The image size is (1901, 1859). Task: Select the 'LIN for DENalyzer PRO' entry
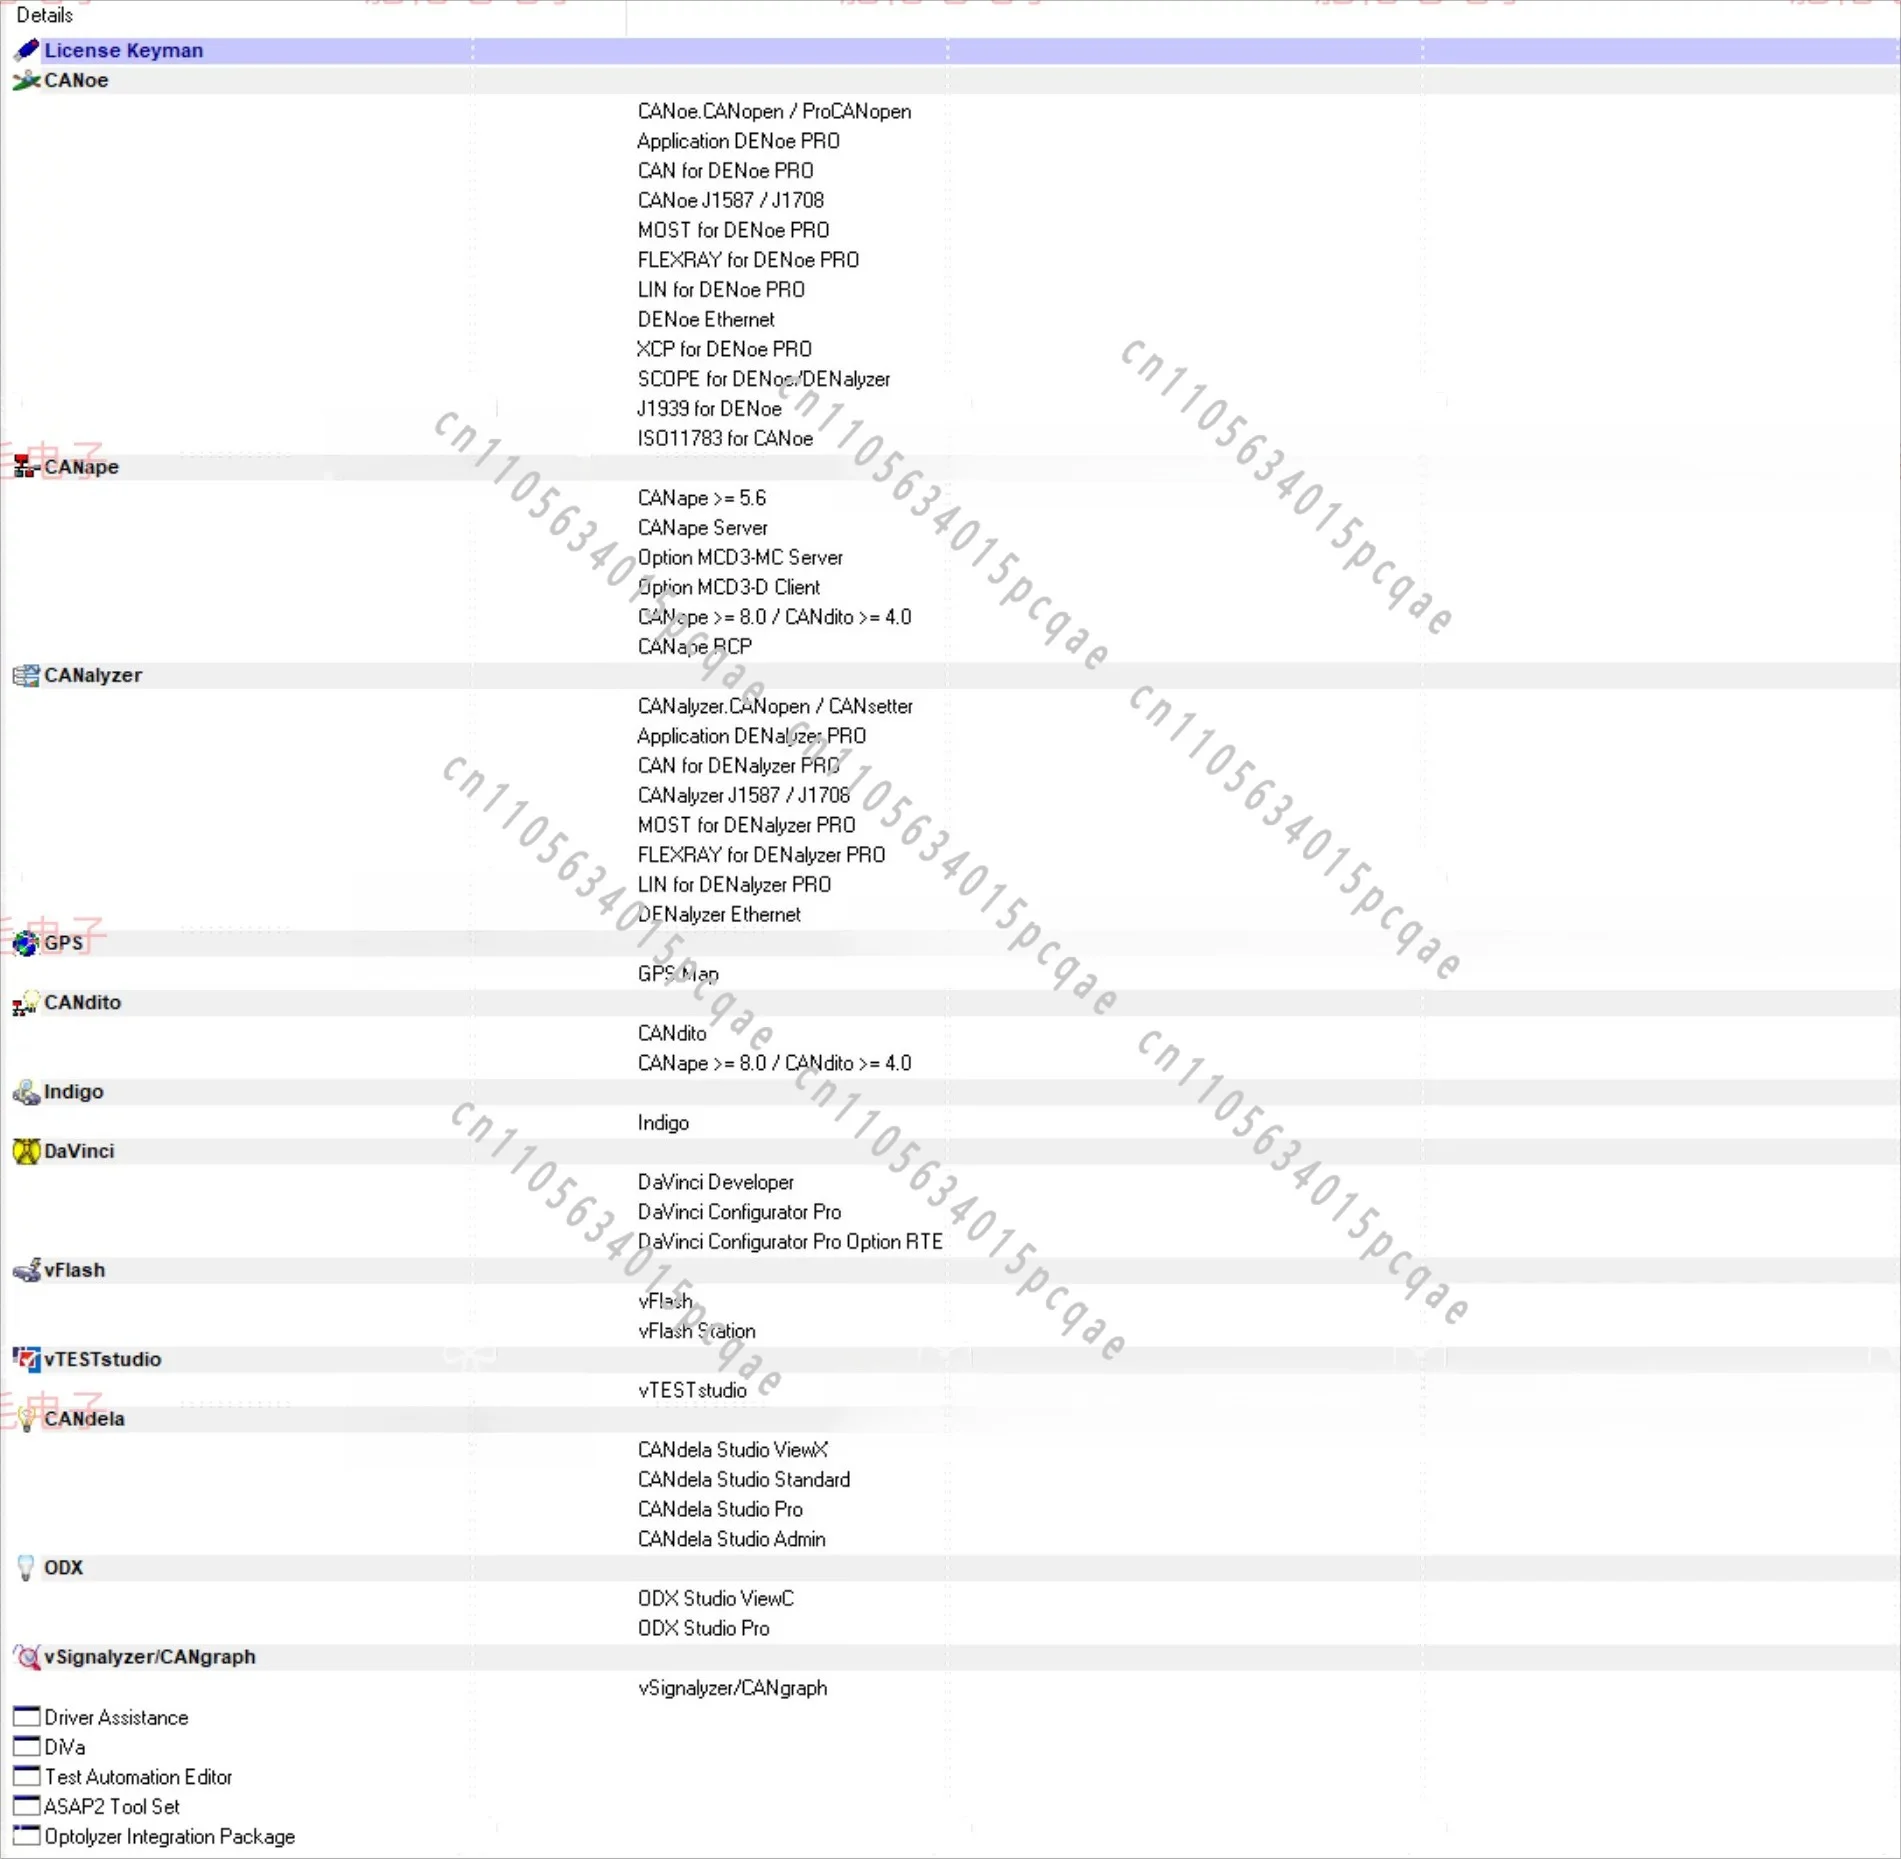click(734, 885)
